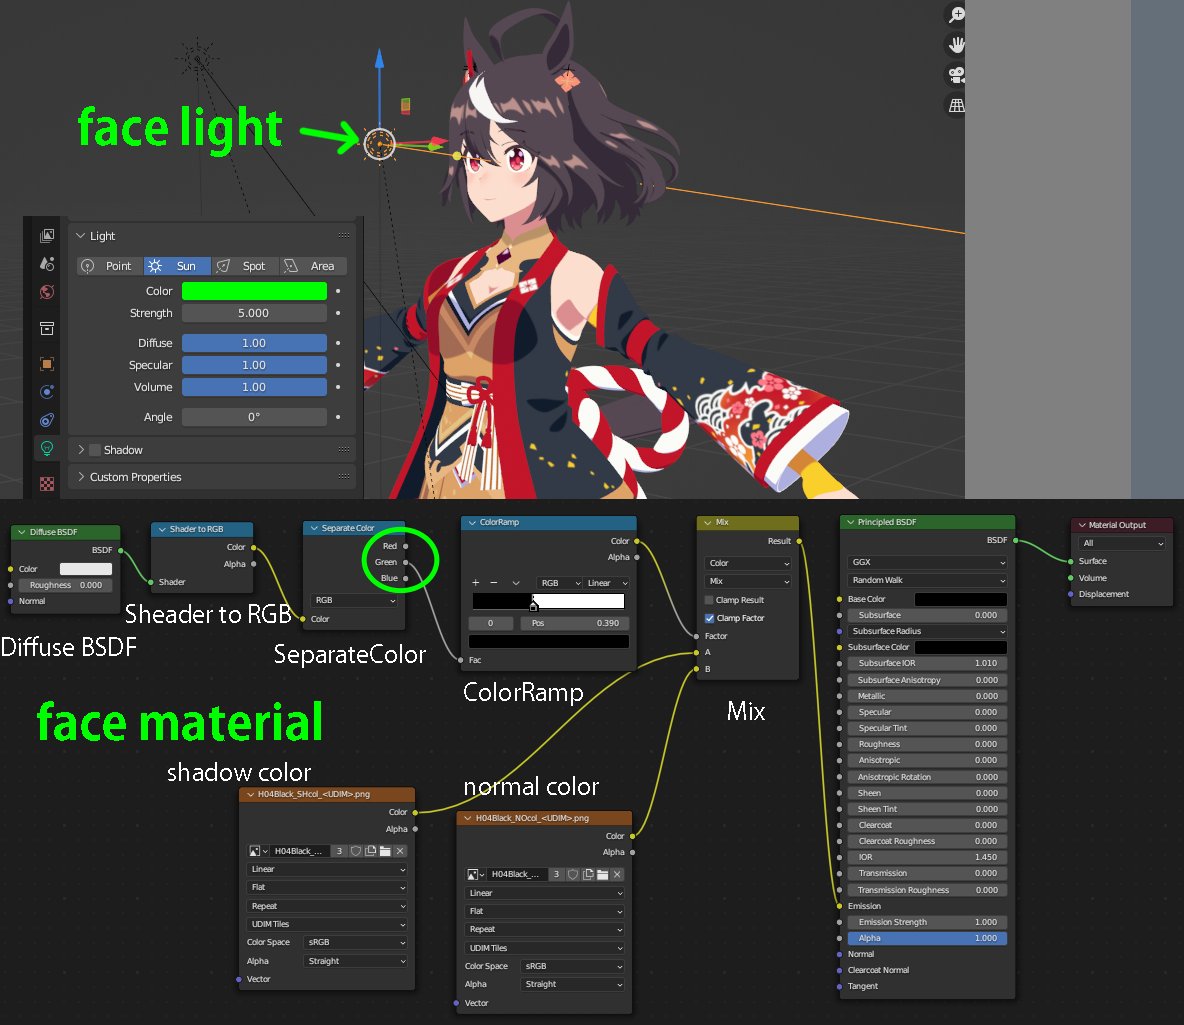Open Random Walk subsurface method dropdown

(x=927, y=581)
